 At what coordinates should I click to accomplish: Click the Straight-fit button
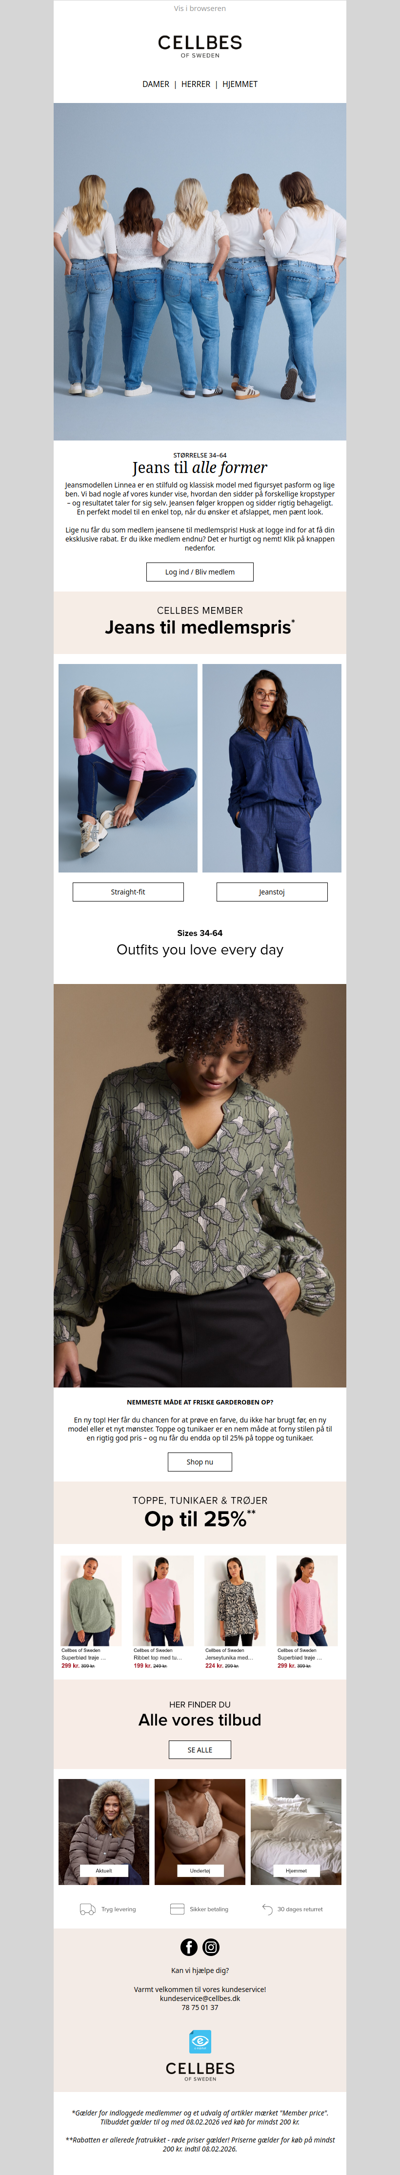pos(128,892)
